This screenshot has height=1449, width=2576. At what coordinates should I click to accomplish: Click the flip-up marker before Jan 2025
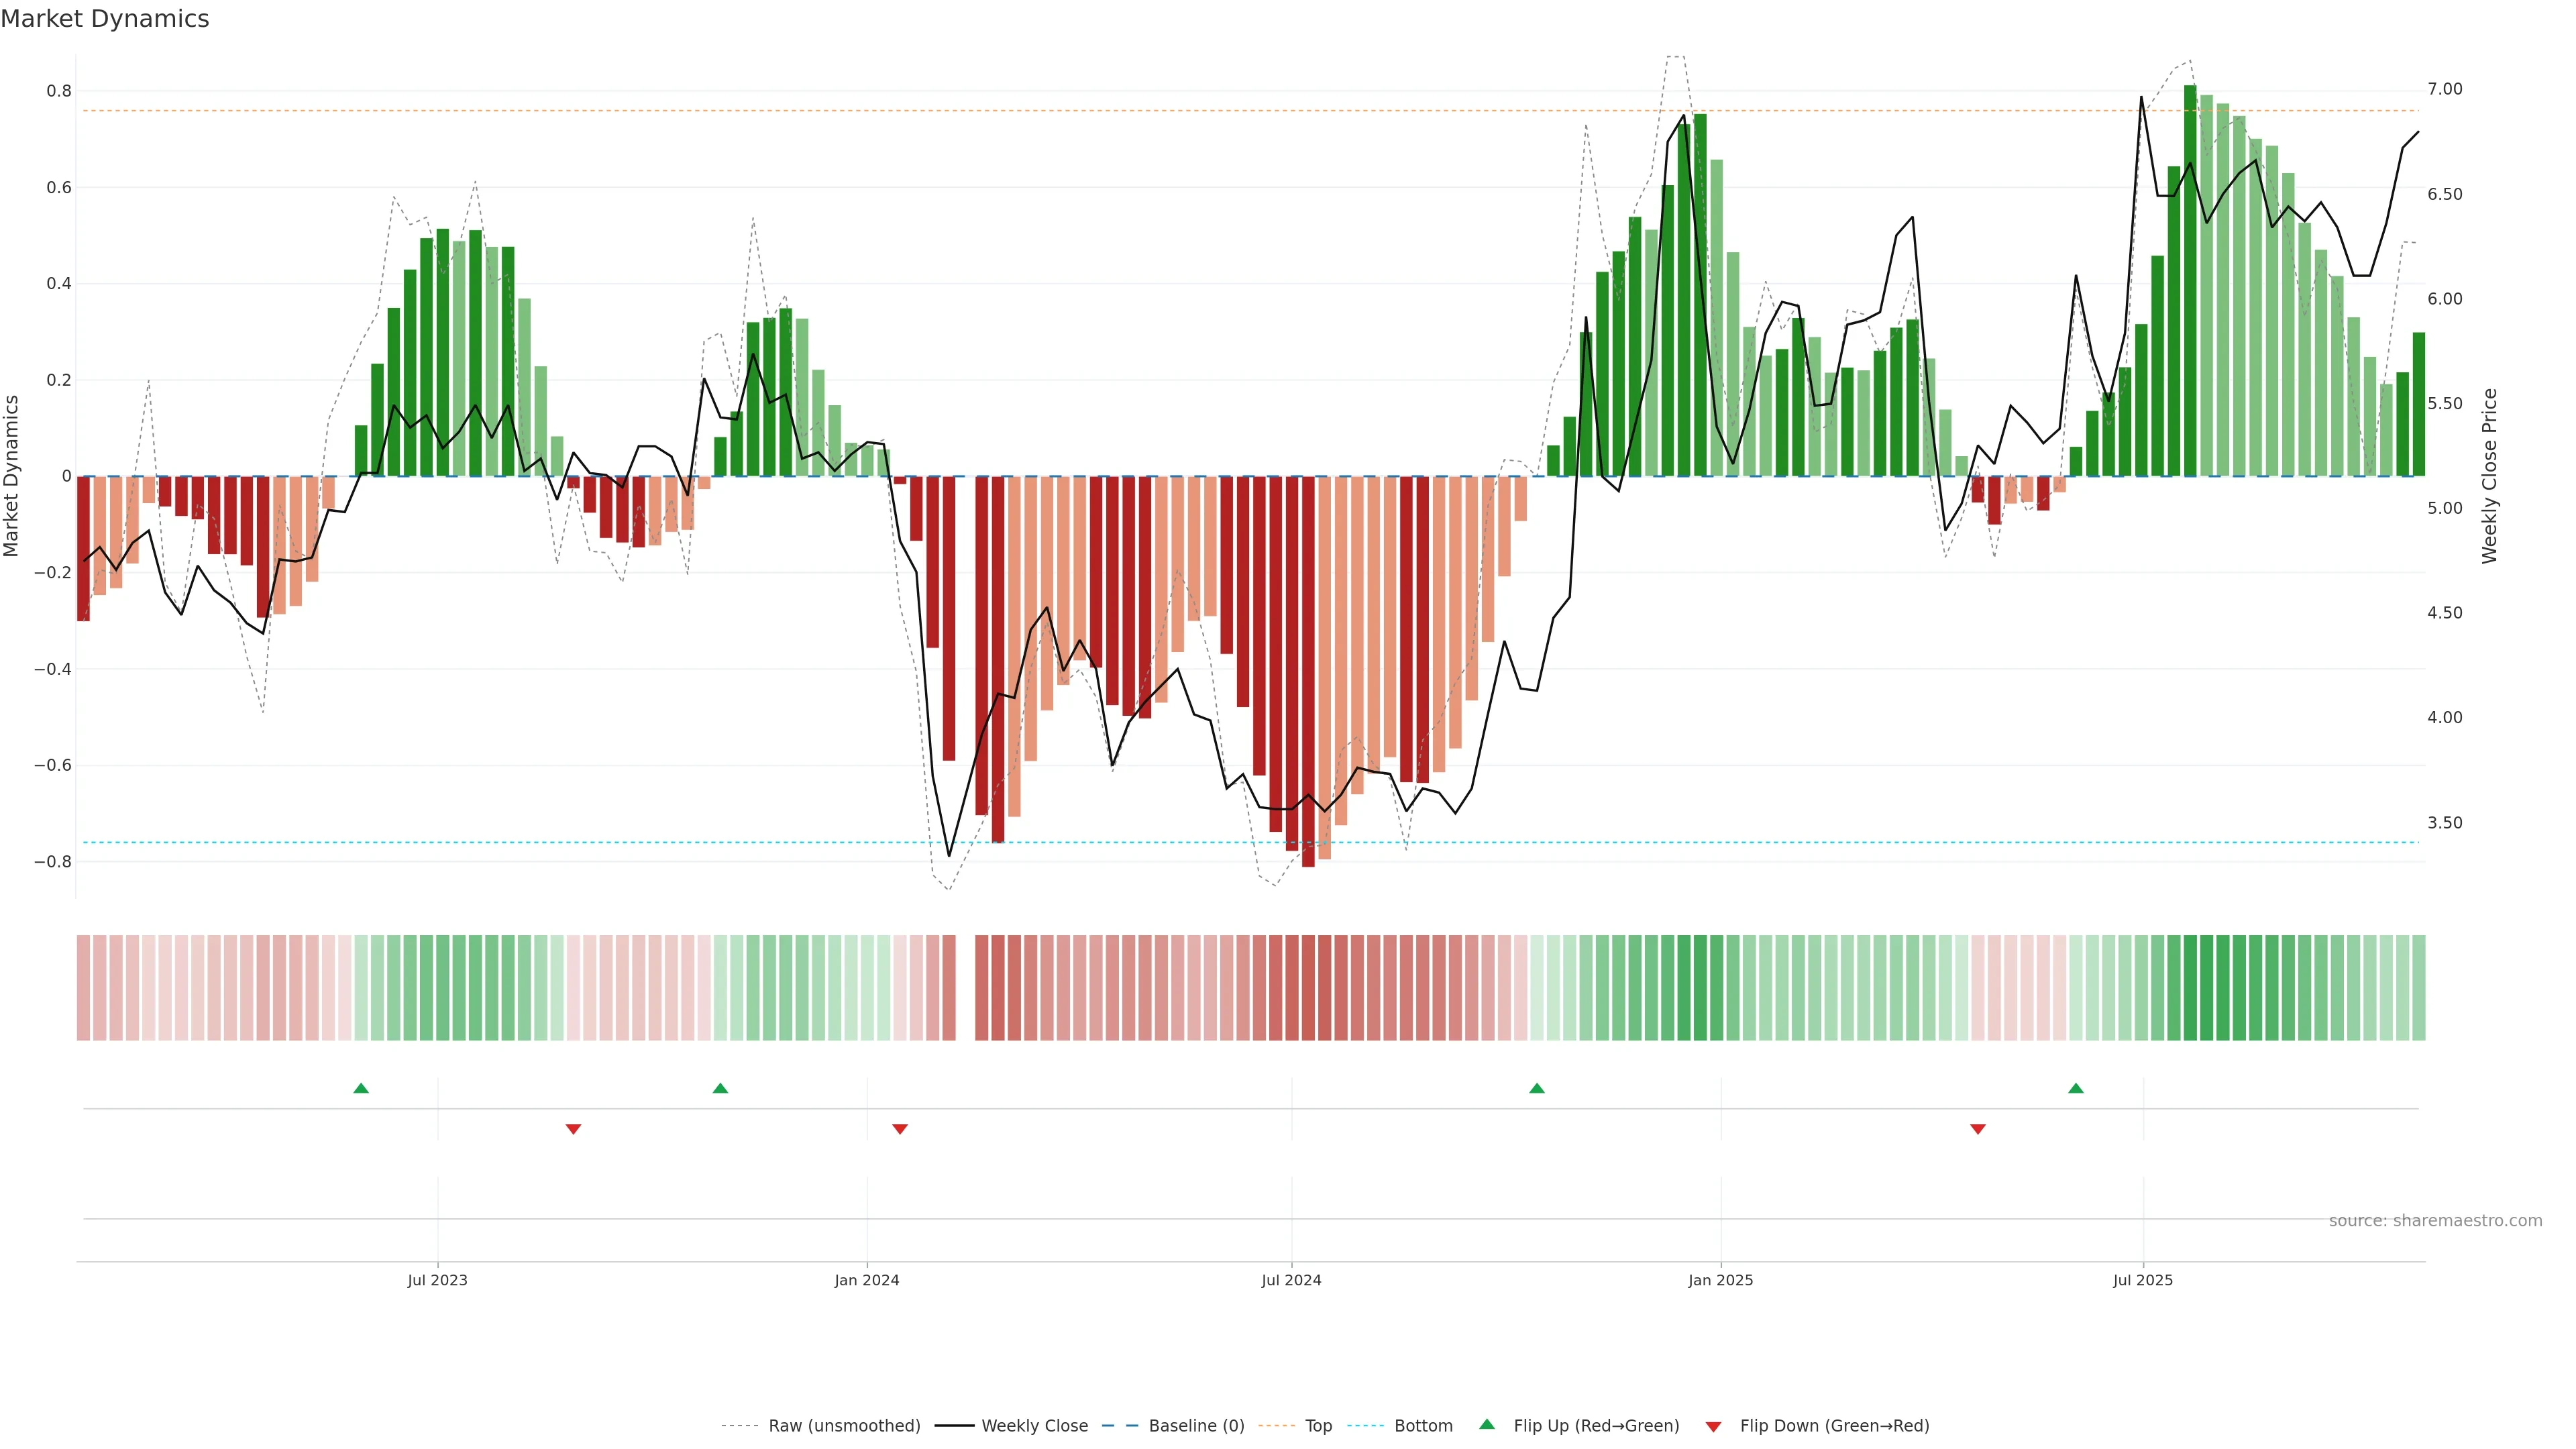[1537, 1088]
